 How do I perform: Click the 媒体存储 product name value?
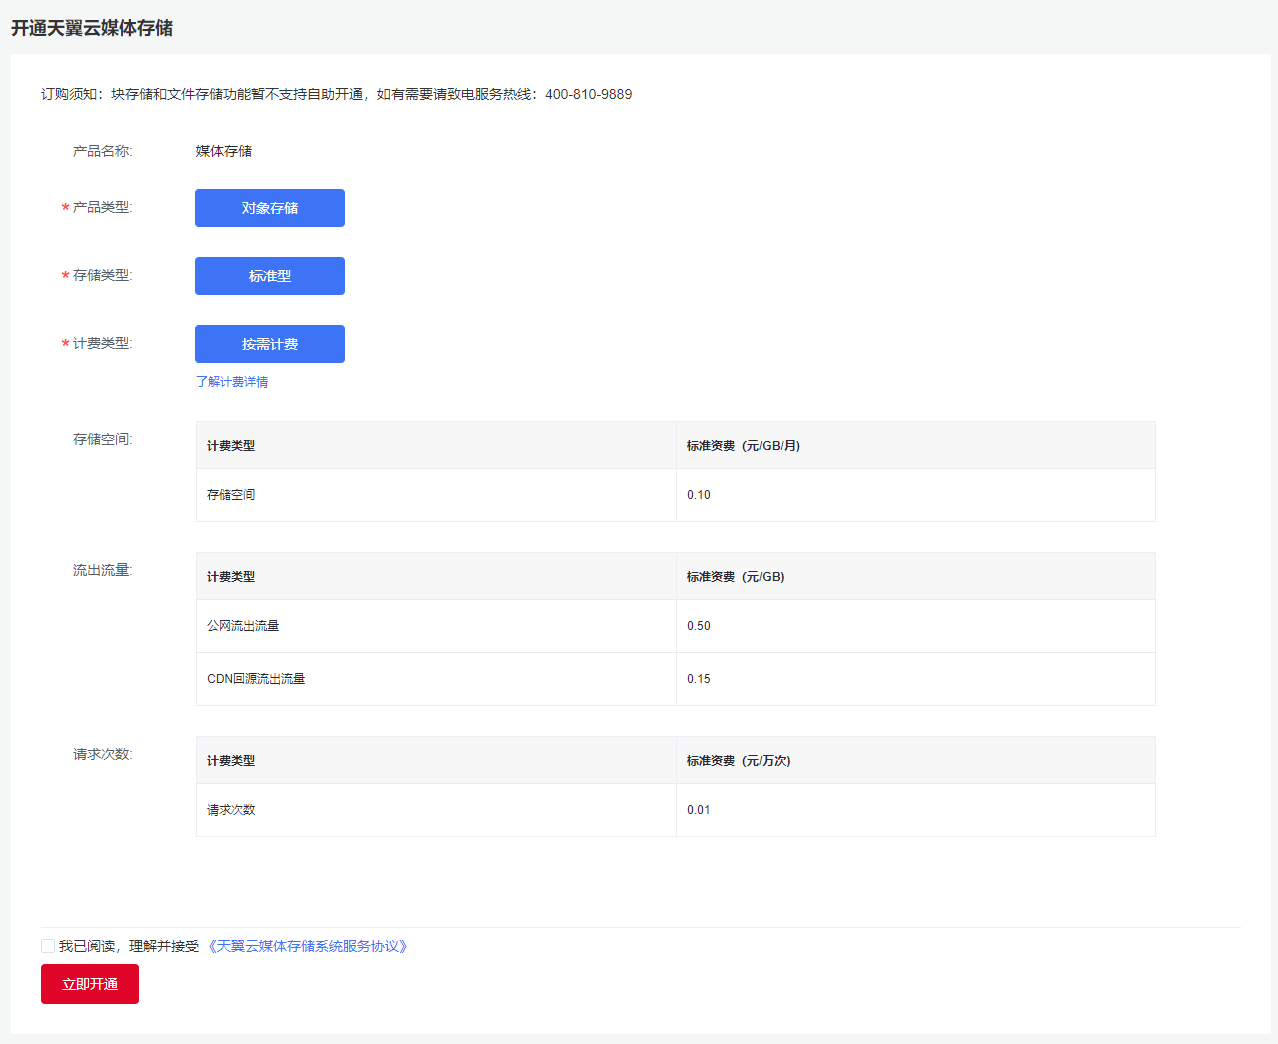(224, 151)
